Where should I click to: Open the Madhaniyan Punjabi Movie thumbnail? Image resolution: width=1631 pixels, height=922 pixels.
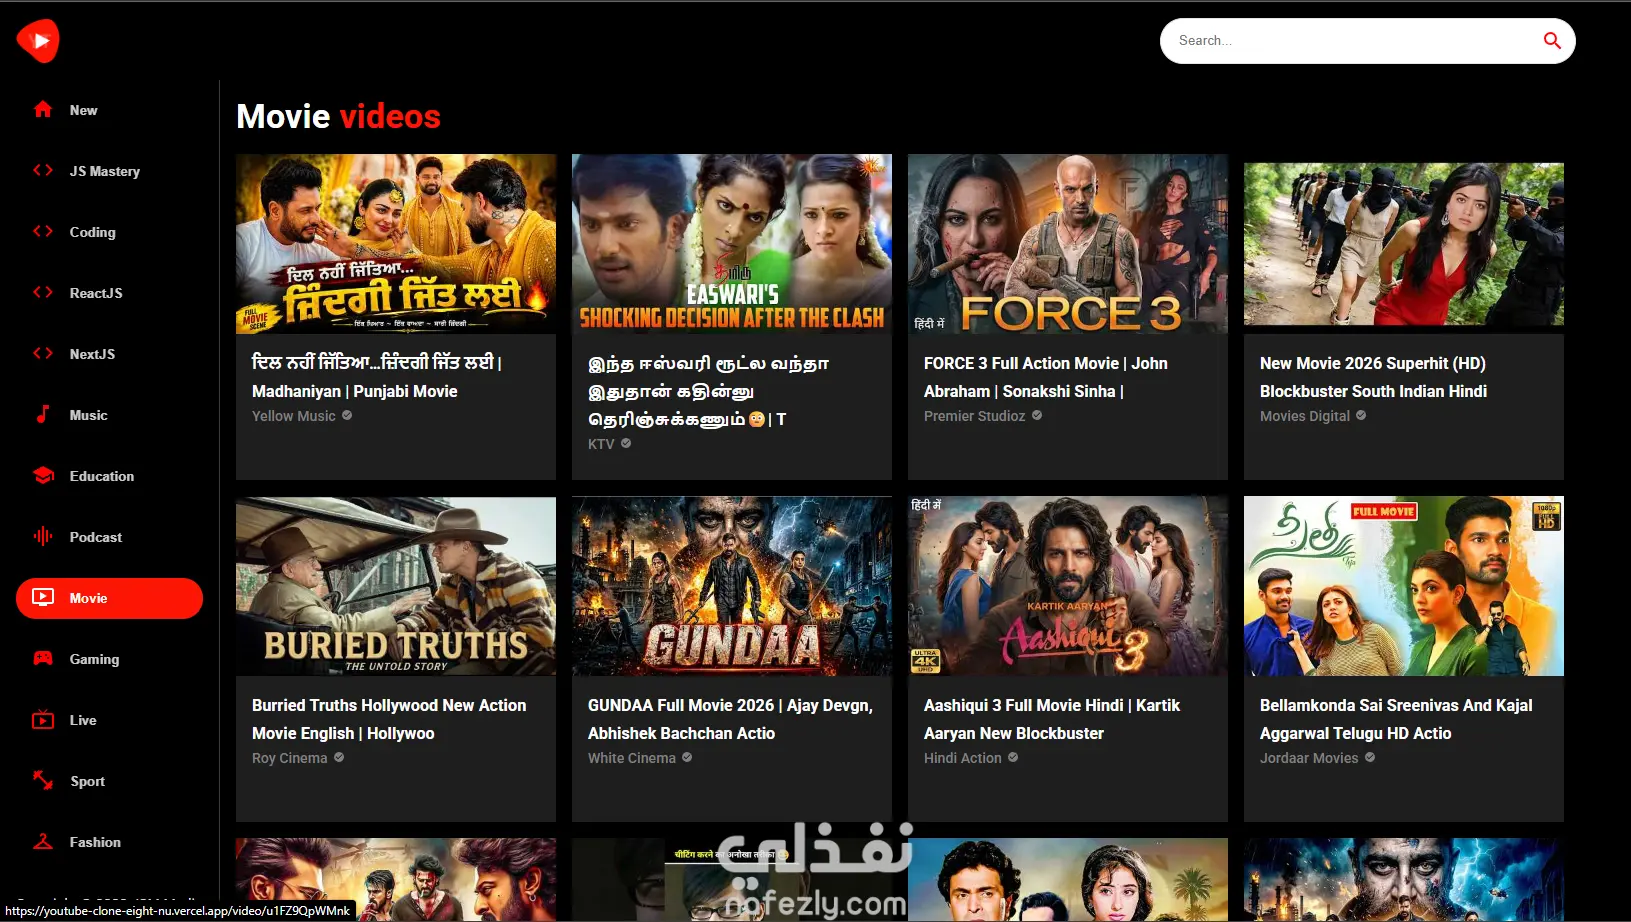396,244
